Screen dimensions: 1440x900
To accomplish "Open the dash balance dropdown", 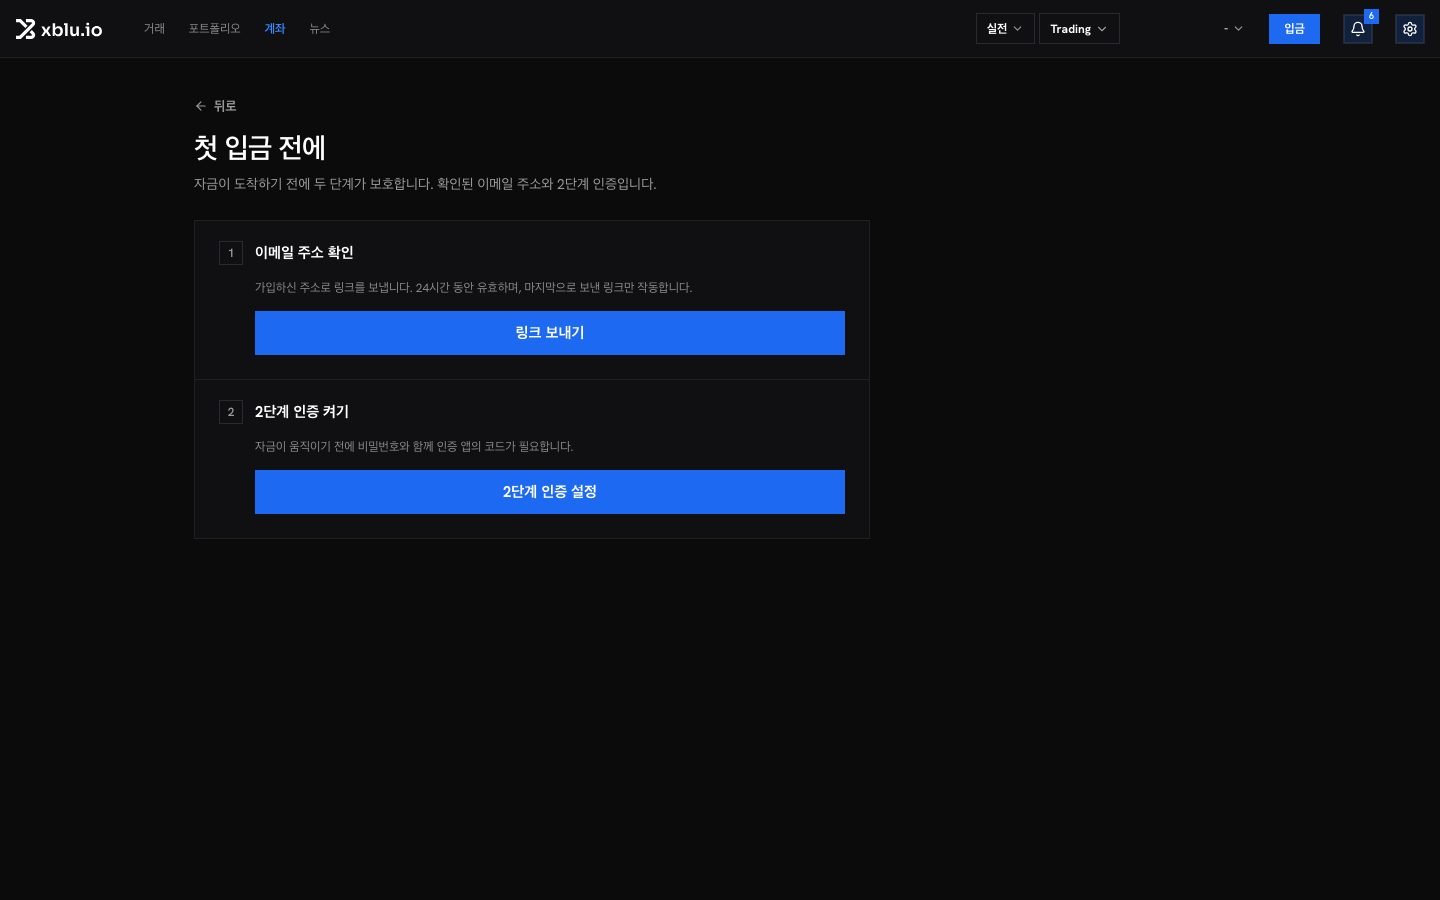I will (1233, 29).
